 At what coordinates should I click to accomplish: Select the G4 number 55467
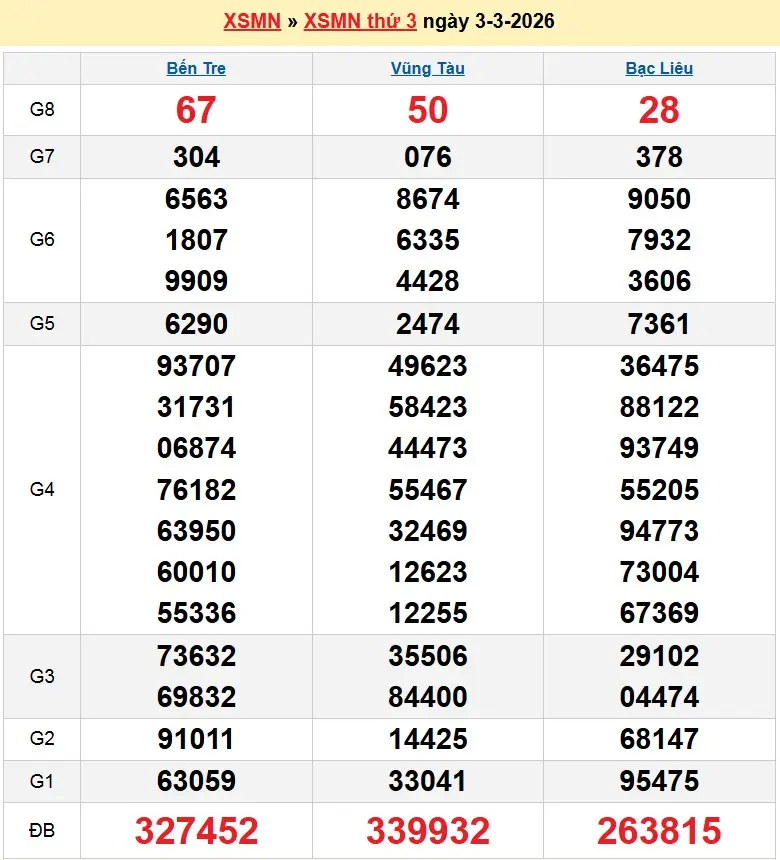pyautogui.click(x=428, y=490)
